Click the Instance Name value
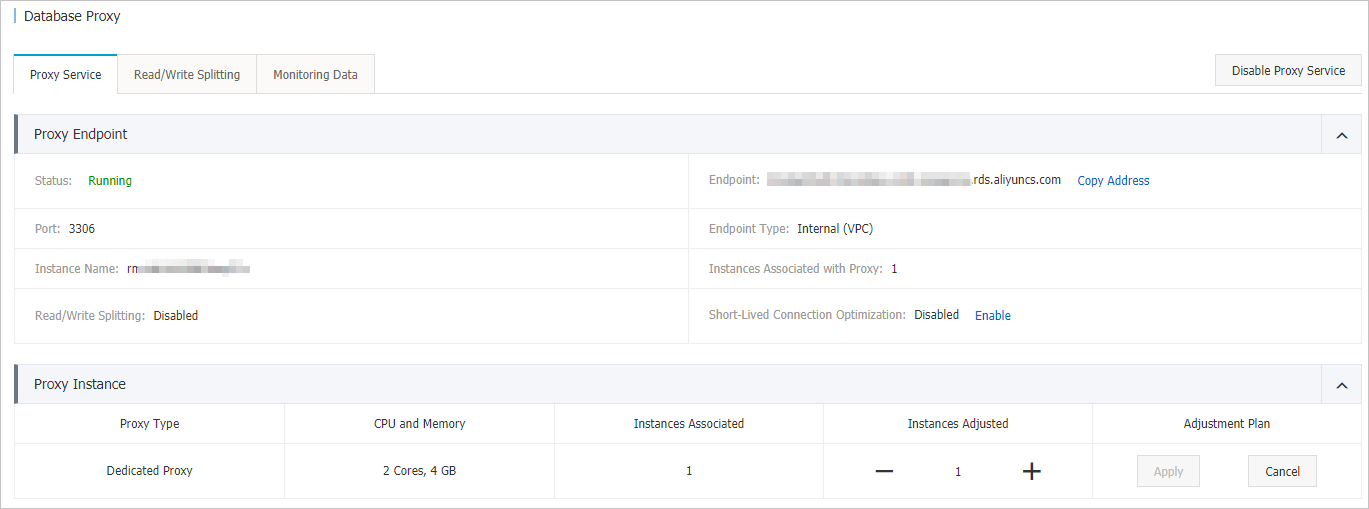This screenshot has height=509, width=1369. click(188, 269)
